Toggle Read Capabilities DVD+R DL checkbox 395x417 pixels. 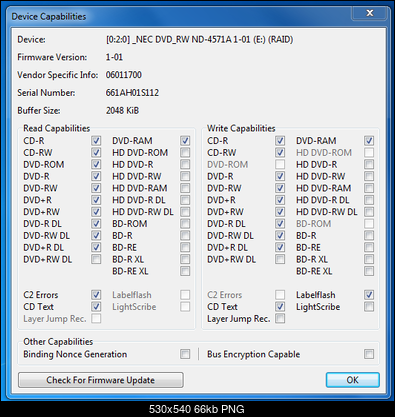point(96,247)
